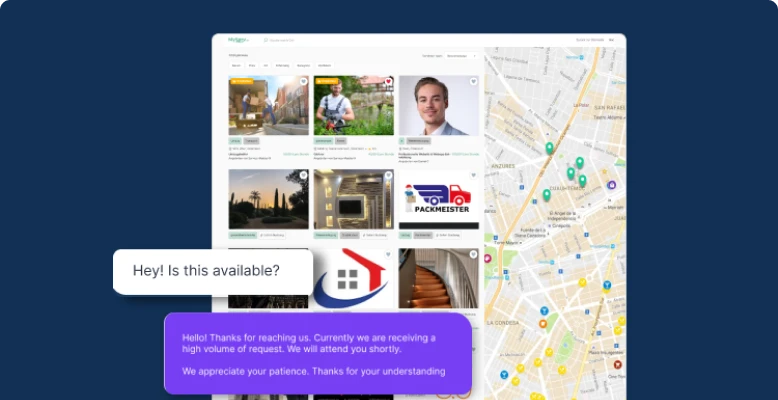Click gray tag under gardener listing
The image size is (778, 400).
pyautogui.click(x=341, y=141)
